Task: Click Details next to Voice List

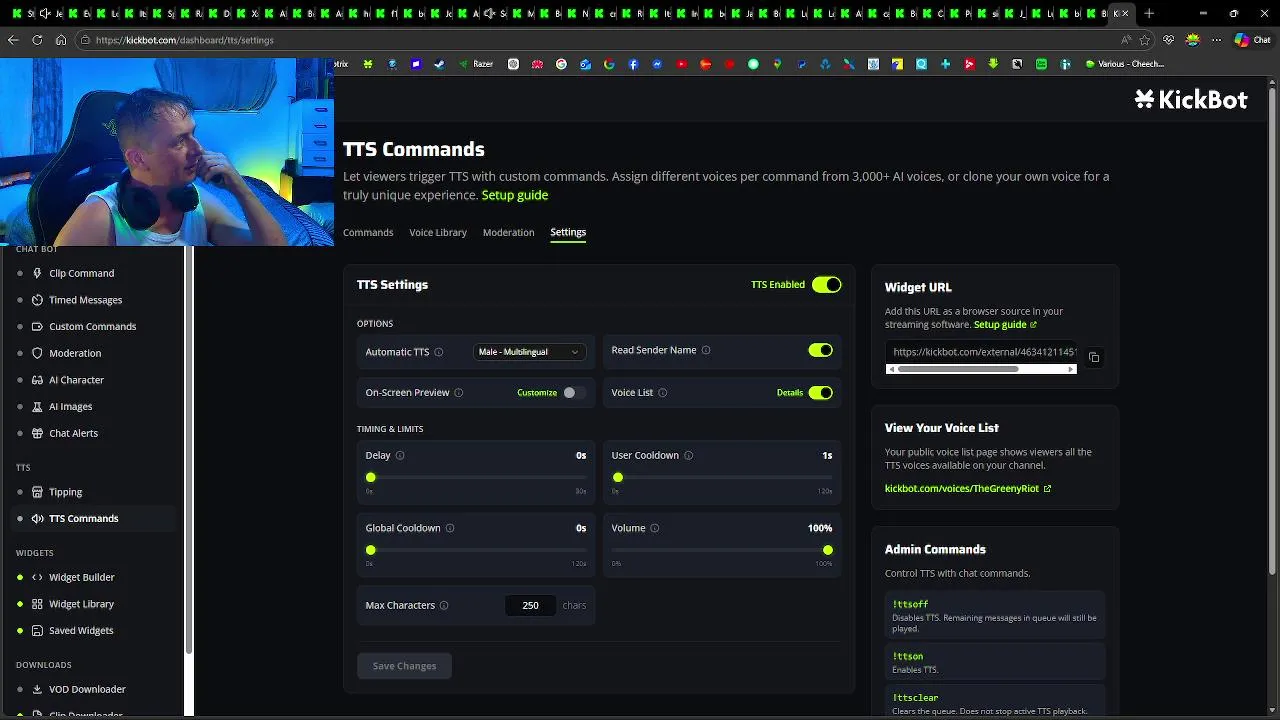Action: (790, 393)
